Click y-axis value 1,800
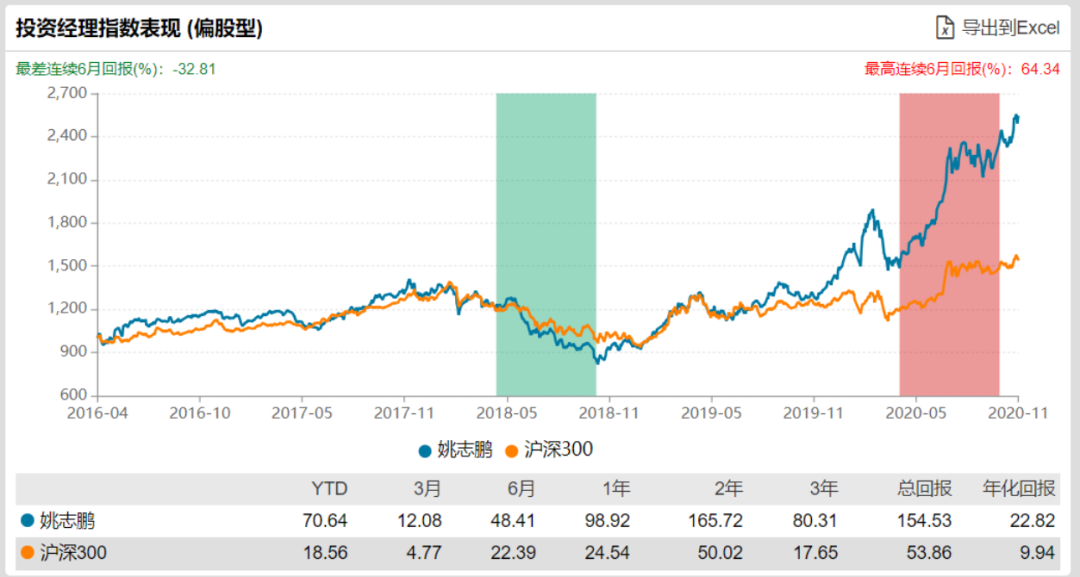 (x=67, y=222)
